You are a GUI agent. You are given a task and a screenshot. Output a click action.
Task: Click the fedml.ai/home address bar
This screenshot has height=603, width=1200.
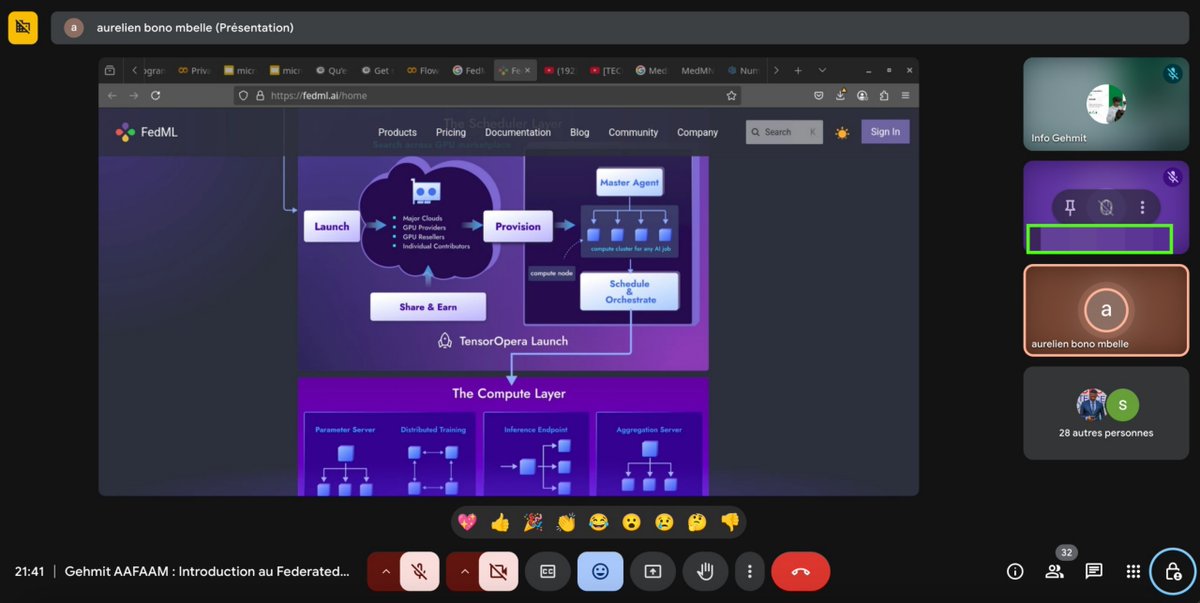(x=488, y=96)
